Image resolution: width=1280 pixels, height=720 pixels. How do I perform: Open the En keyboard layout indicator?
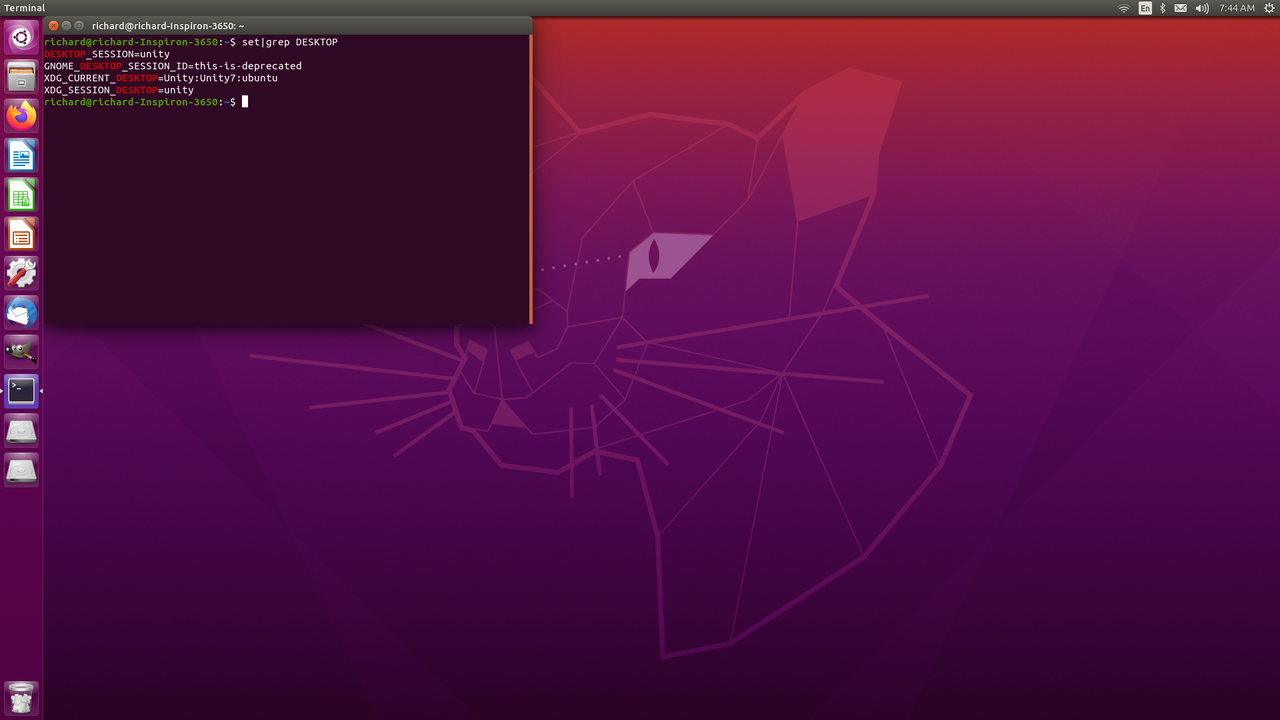(x=1145, y=8)
